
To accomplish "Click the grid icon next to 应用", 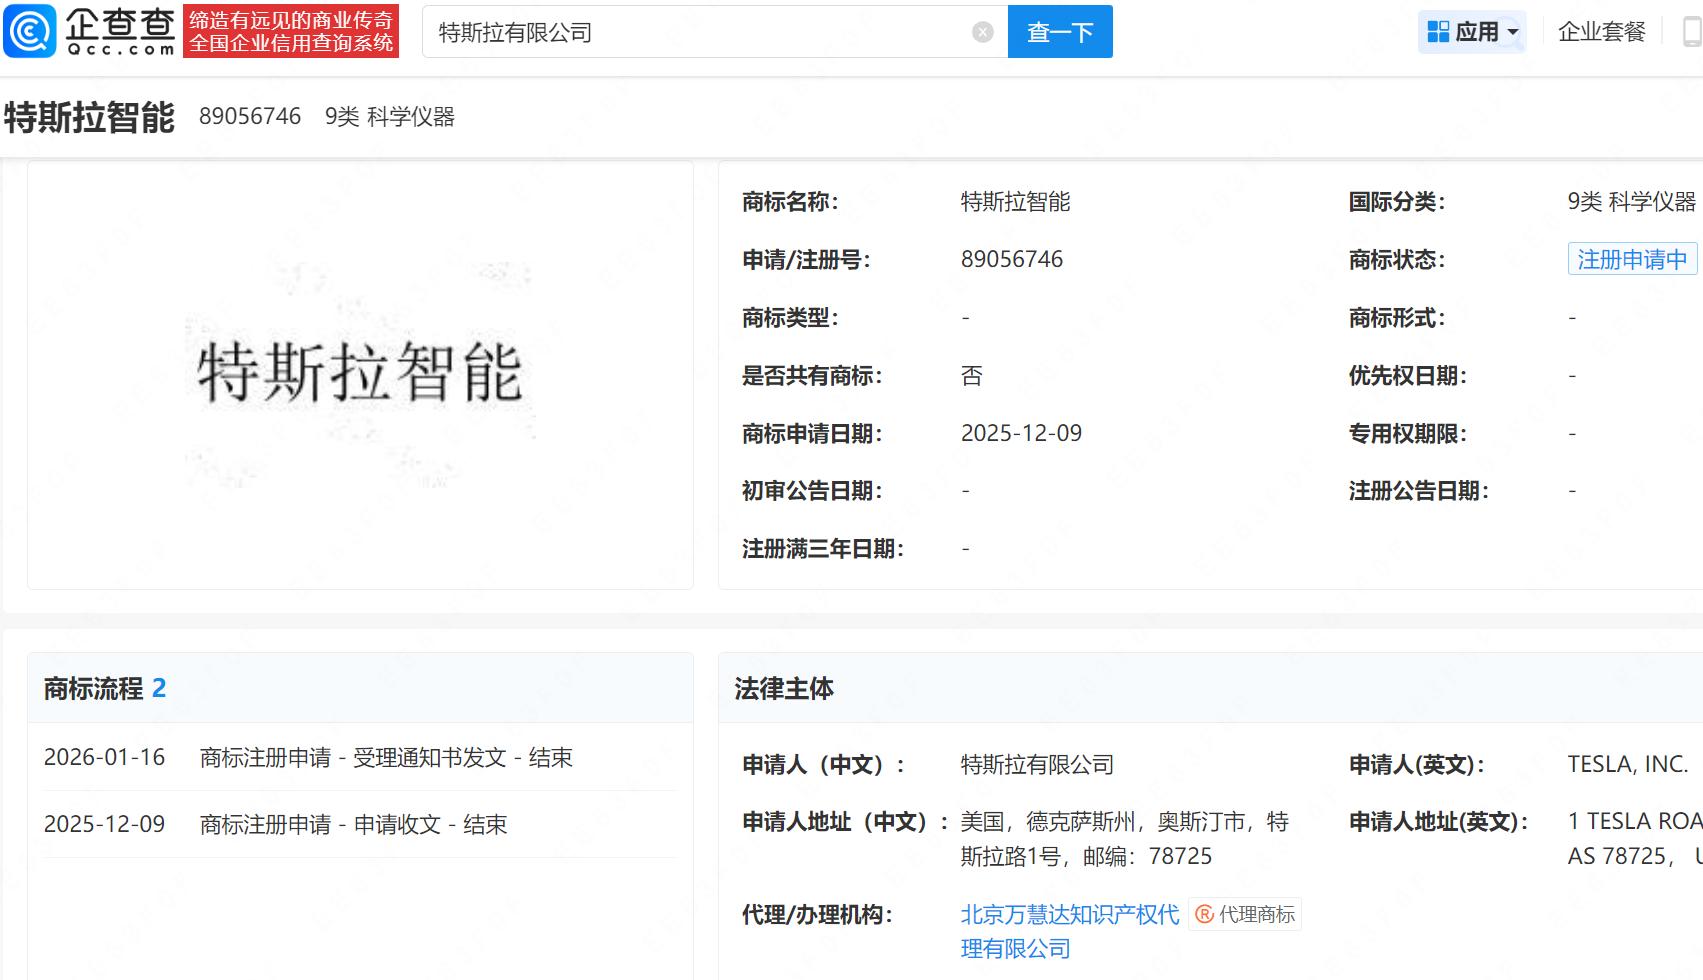I will (x=1438, y=32).
